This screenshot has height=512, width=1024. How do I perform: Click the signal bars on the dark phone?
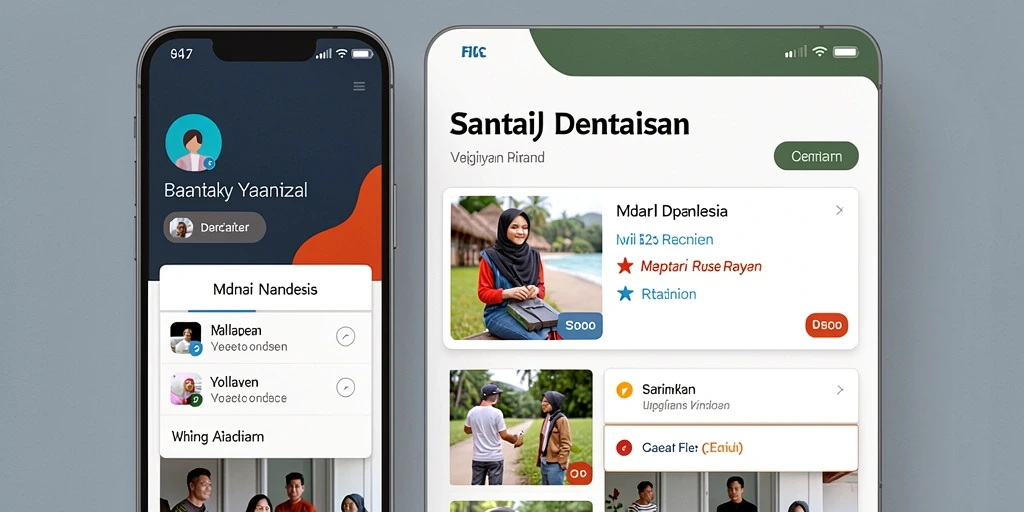tap(323, 54)
